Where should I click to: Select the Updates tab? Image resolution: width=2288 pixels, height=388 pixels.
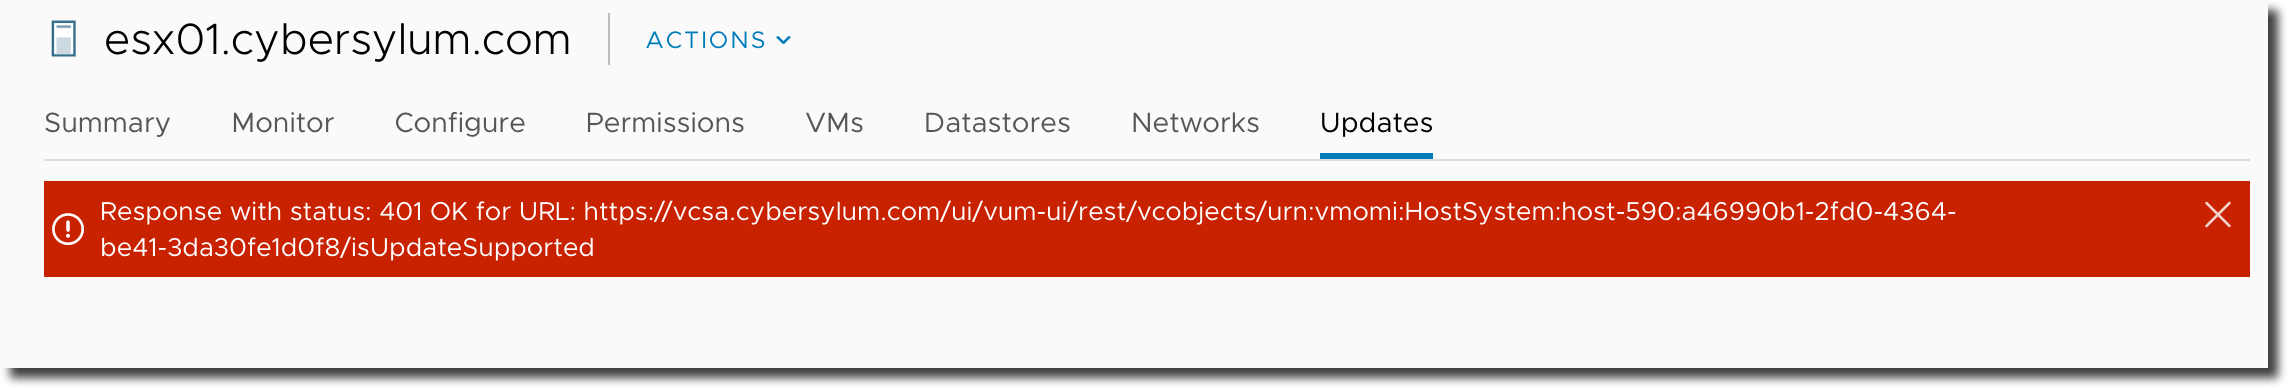[1376, 123]
